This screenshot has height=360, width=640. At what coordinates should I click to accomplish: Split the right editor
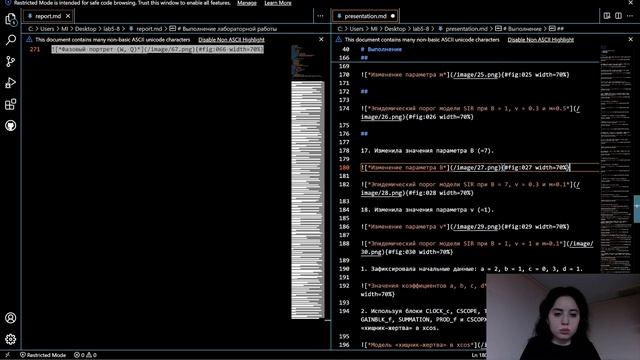click(x=618, y=16)
